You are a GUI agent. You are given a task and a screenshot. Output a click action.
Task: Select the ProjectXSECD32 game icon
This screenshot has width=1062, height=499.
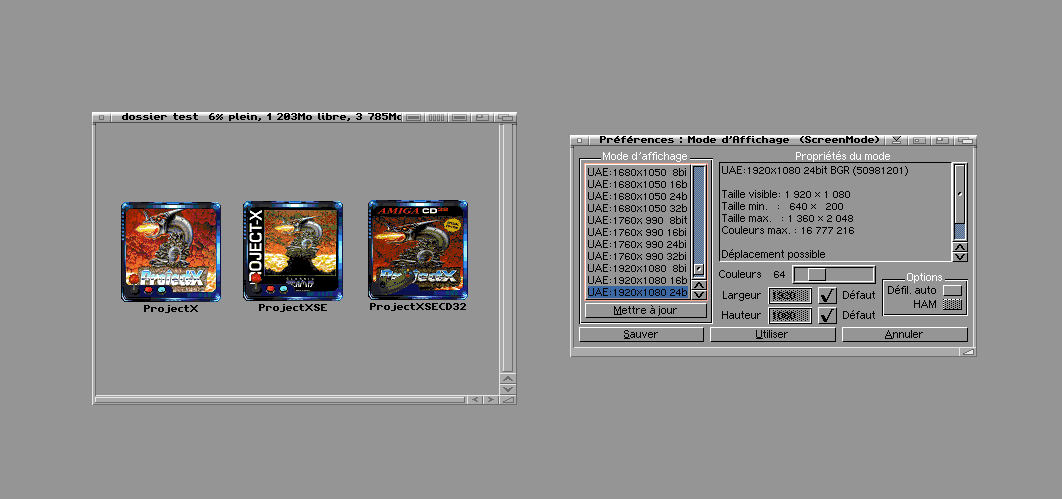click(x=418, y=250)
